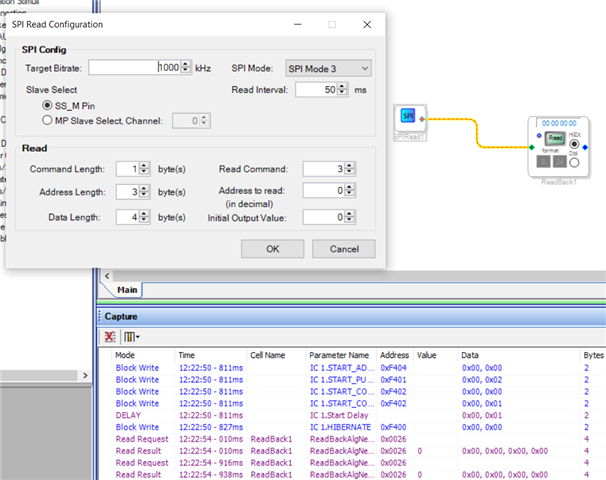Click the 12:22:54 - 938ms time cell
The image size is (606, 480).
pos(211,475)
